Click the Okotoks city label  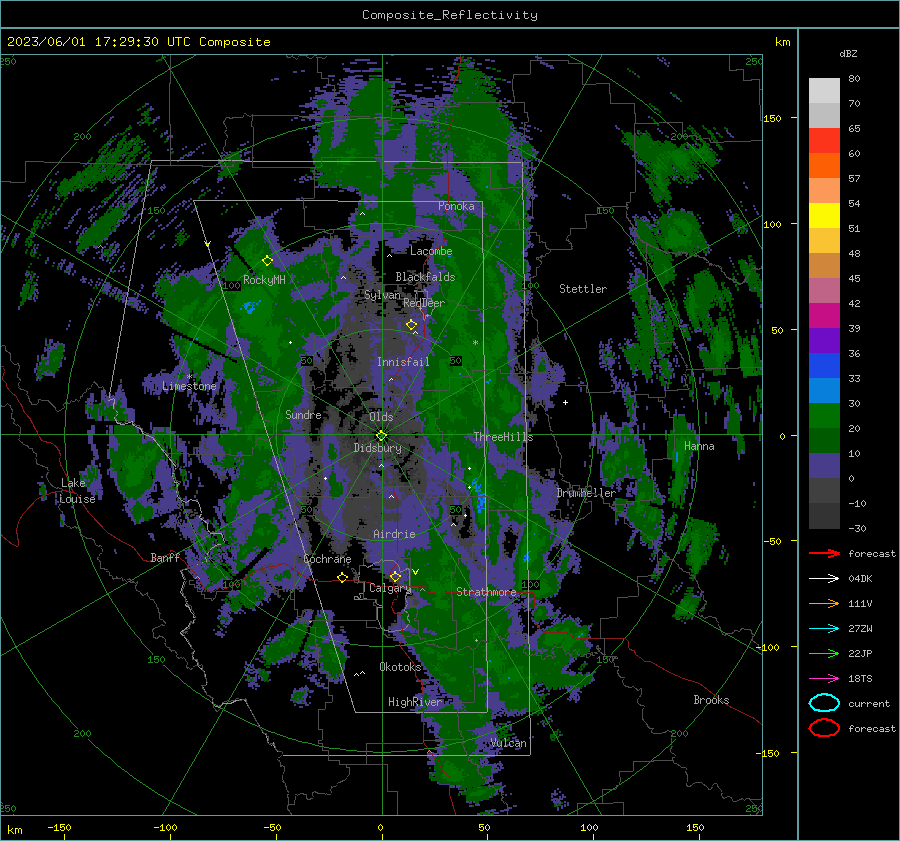[x=401, y=667]
